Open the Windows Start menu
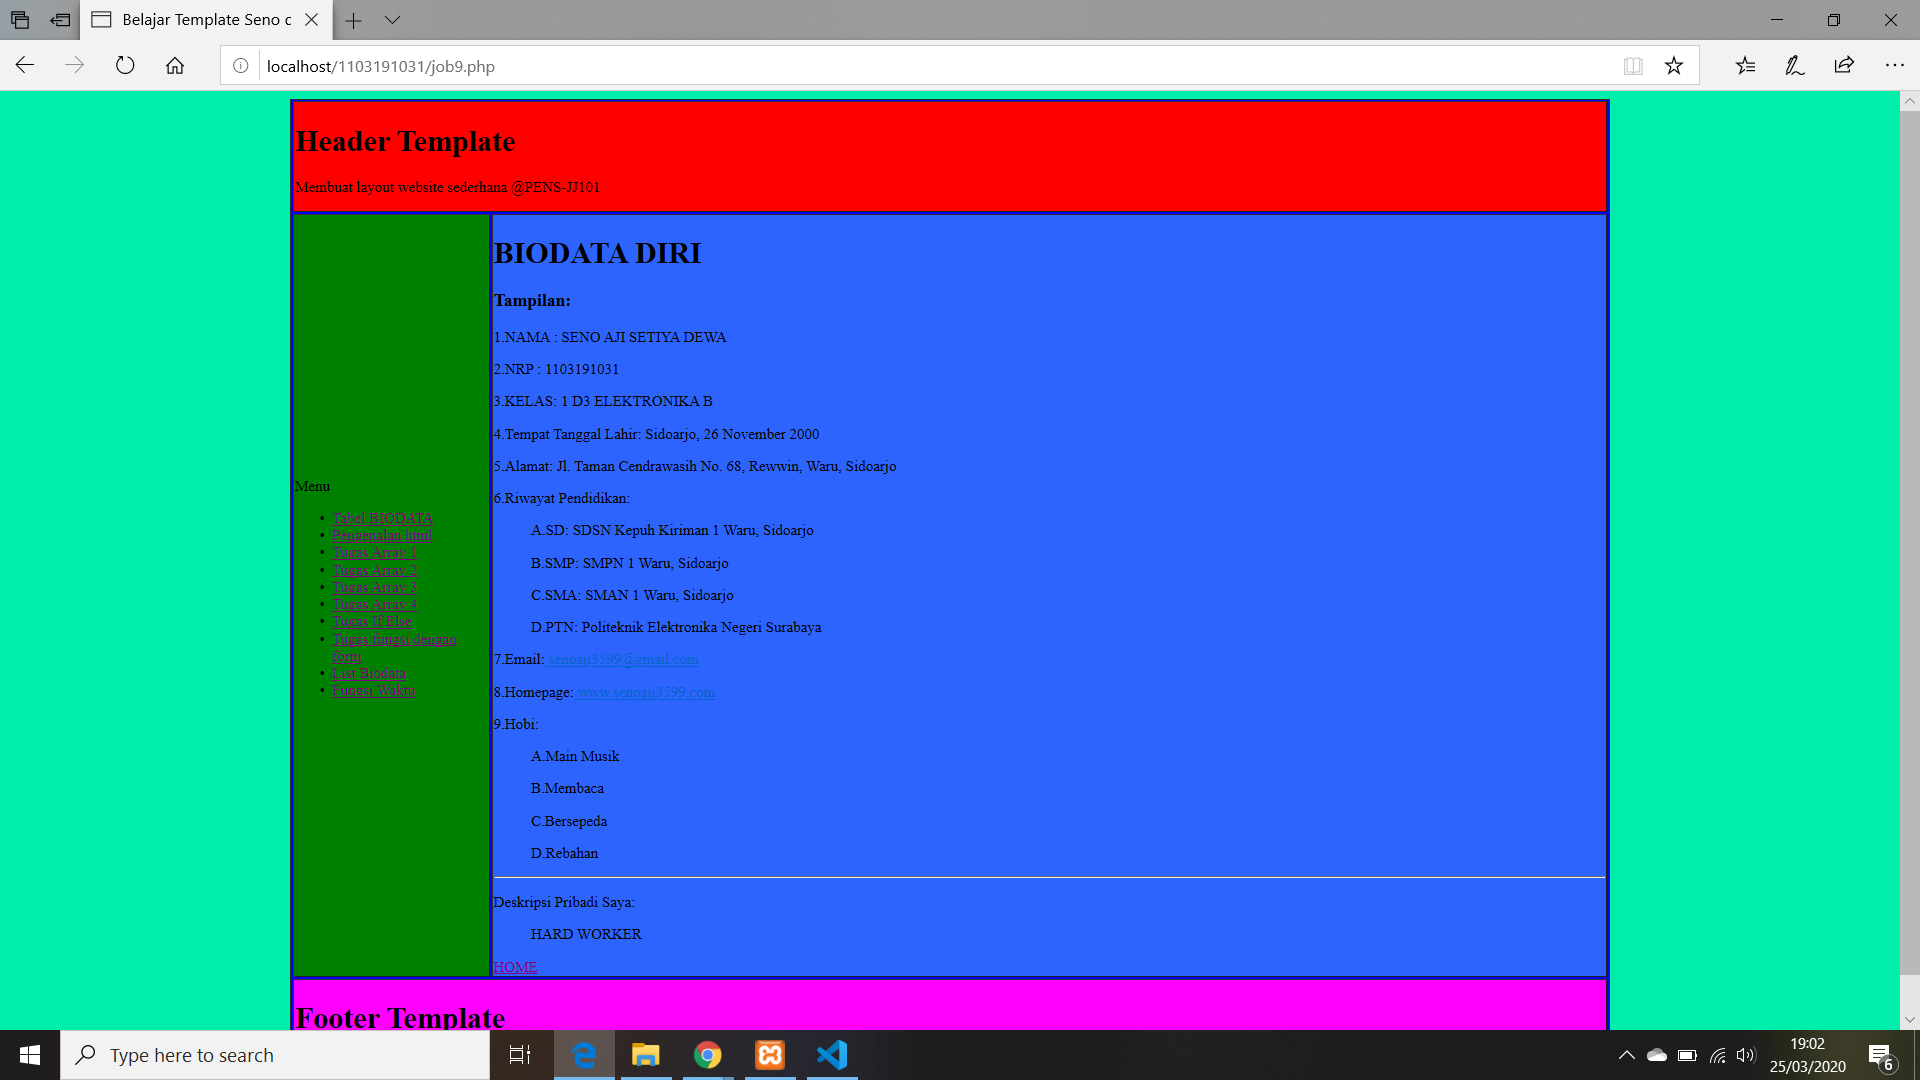This screenshot has width=1920, height=1080. (x=30, y=1055)
